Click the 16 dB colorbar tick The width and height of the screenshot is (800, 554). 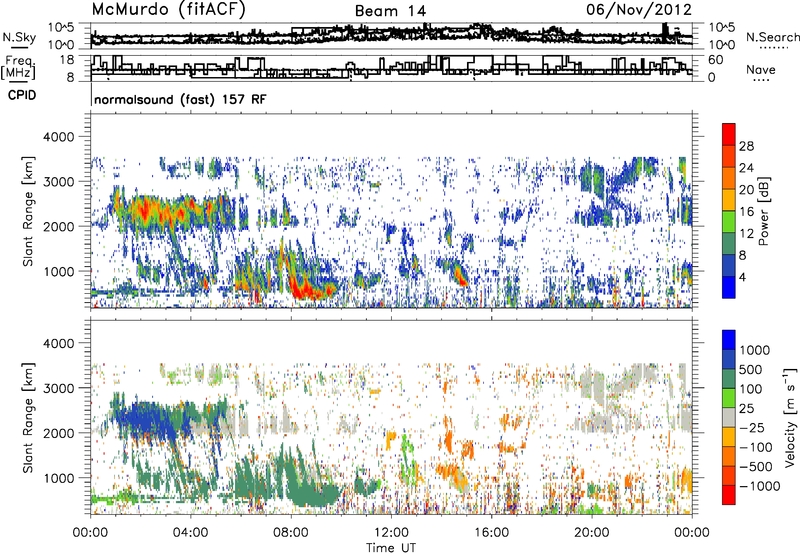tap(746, 212)
